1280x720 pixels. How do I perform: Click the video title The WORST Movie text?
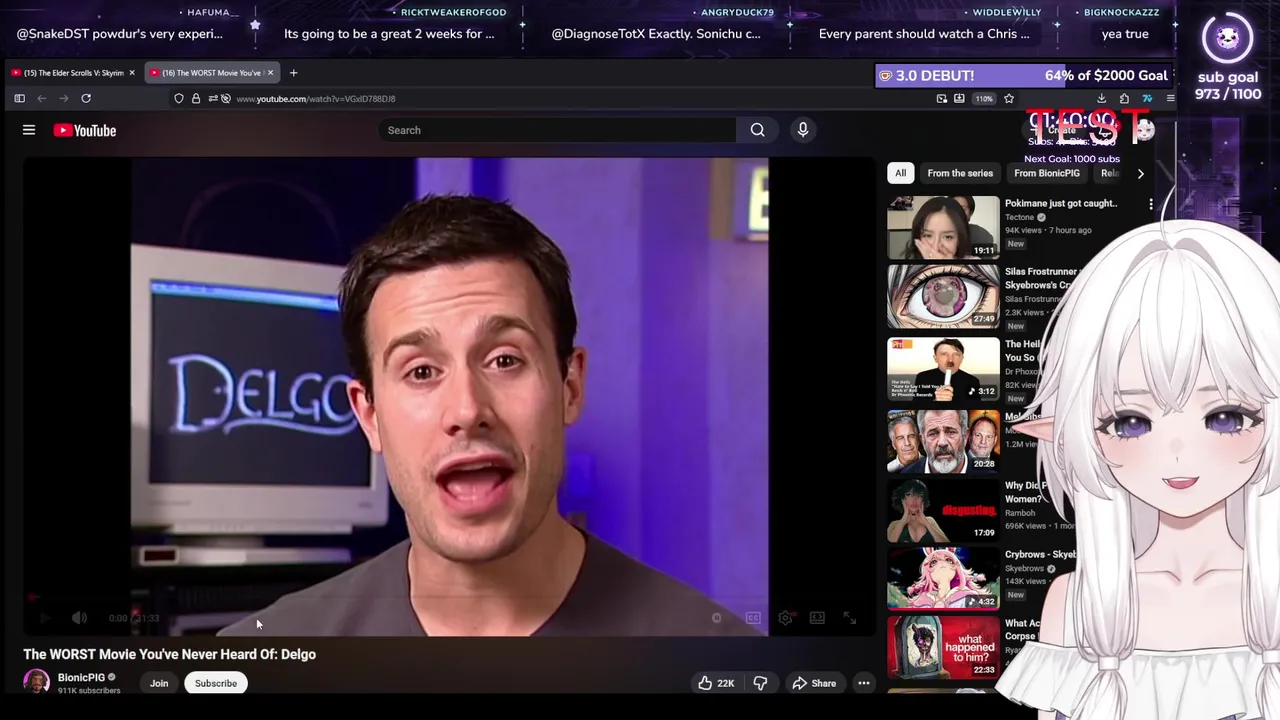tap(170, 654)
